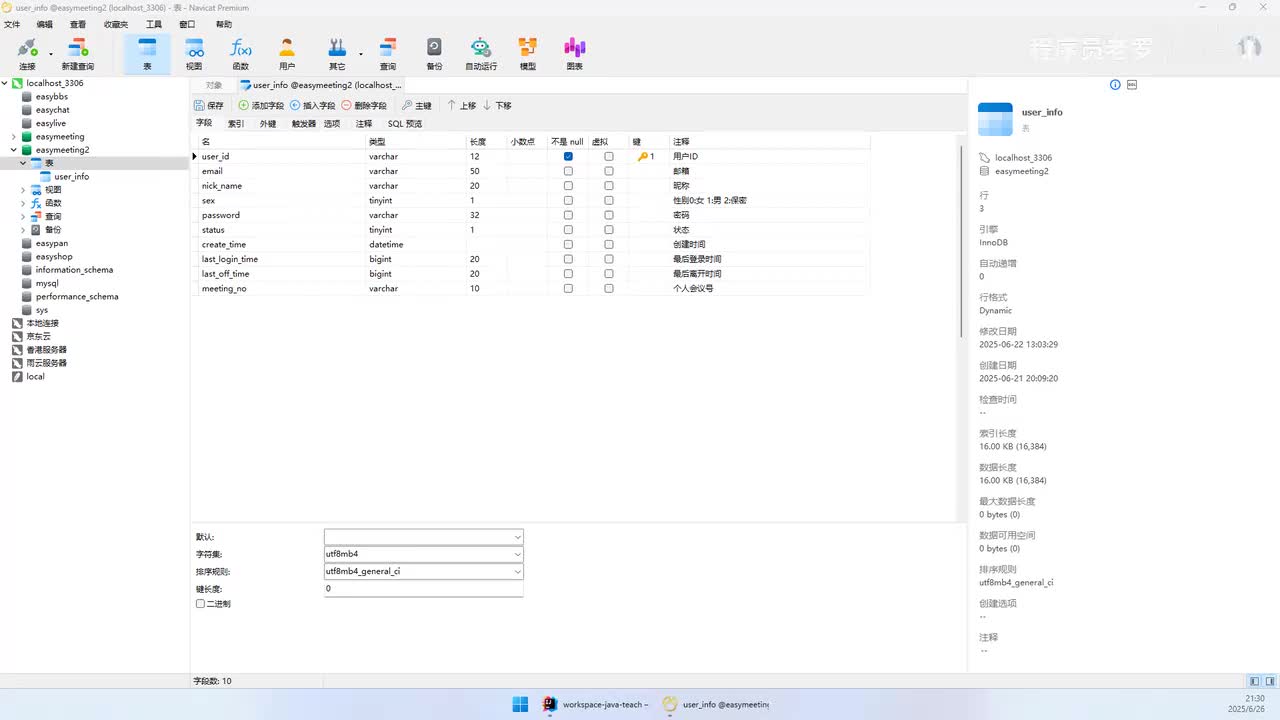Open the 帮助 Help menu
Viewport: 1280px width, 720px height.
tap(224, 24)
